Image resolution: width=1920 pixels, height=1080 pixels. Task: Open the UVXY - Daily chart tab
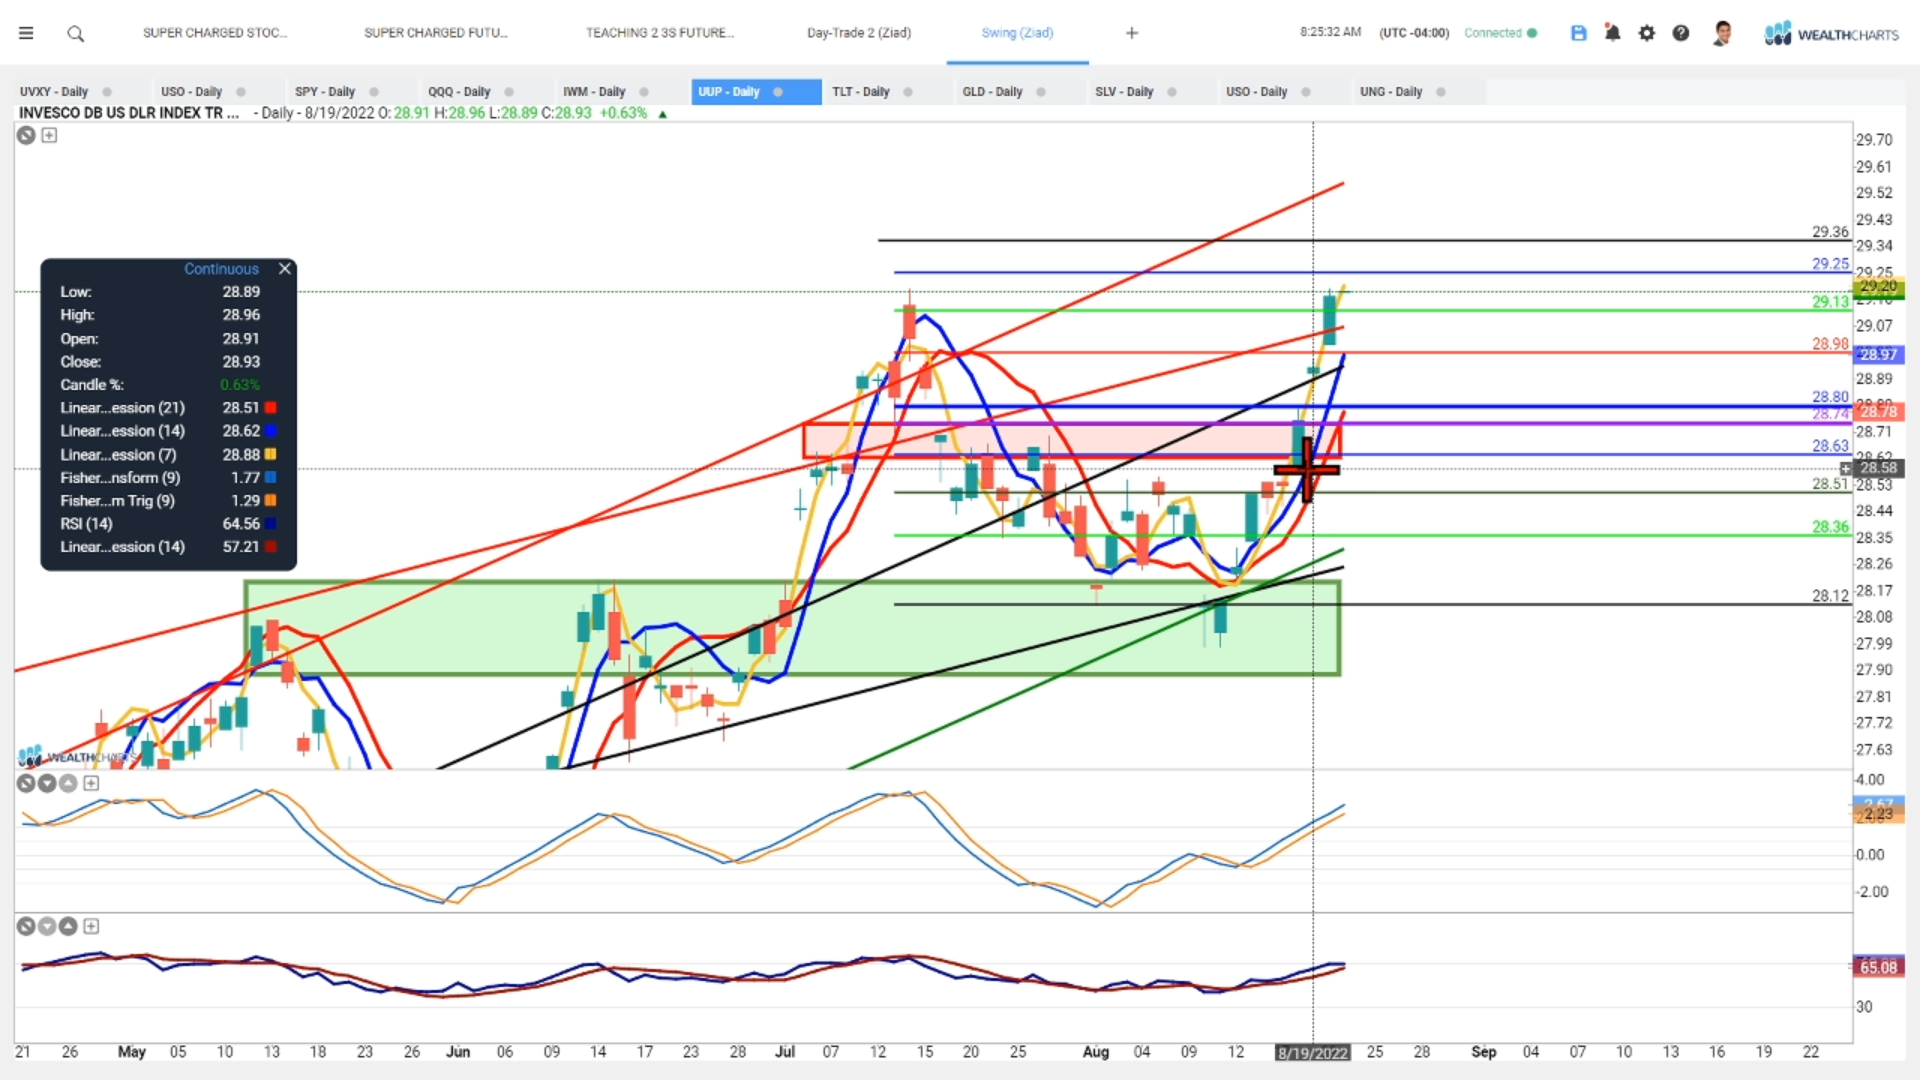[54, 92]
